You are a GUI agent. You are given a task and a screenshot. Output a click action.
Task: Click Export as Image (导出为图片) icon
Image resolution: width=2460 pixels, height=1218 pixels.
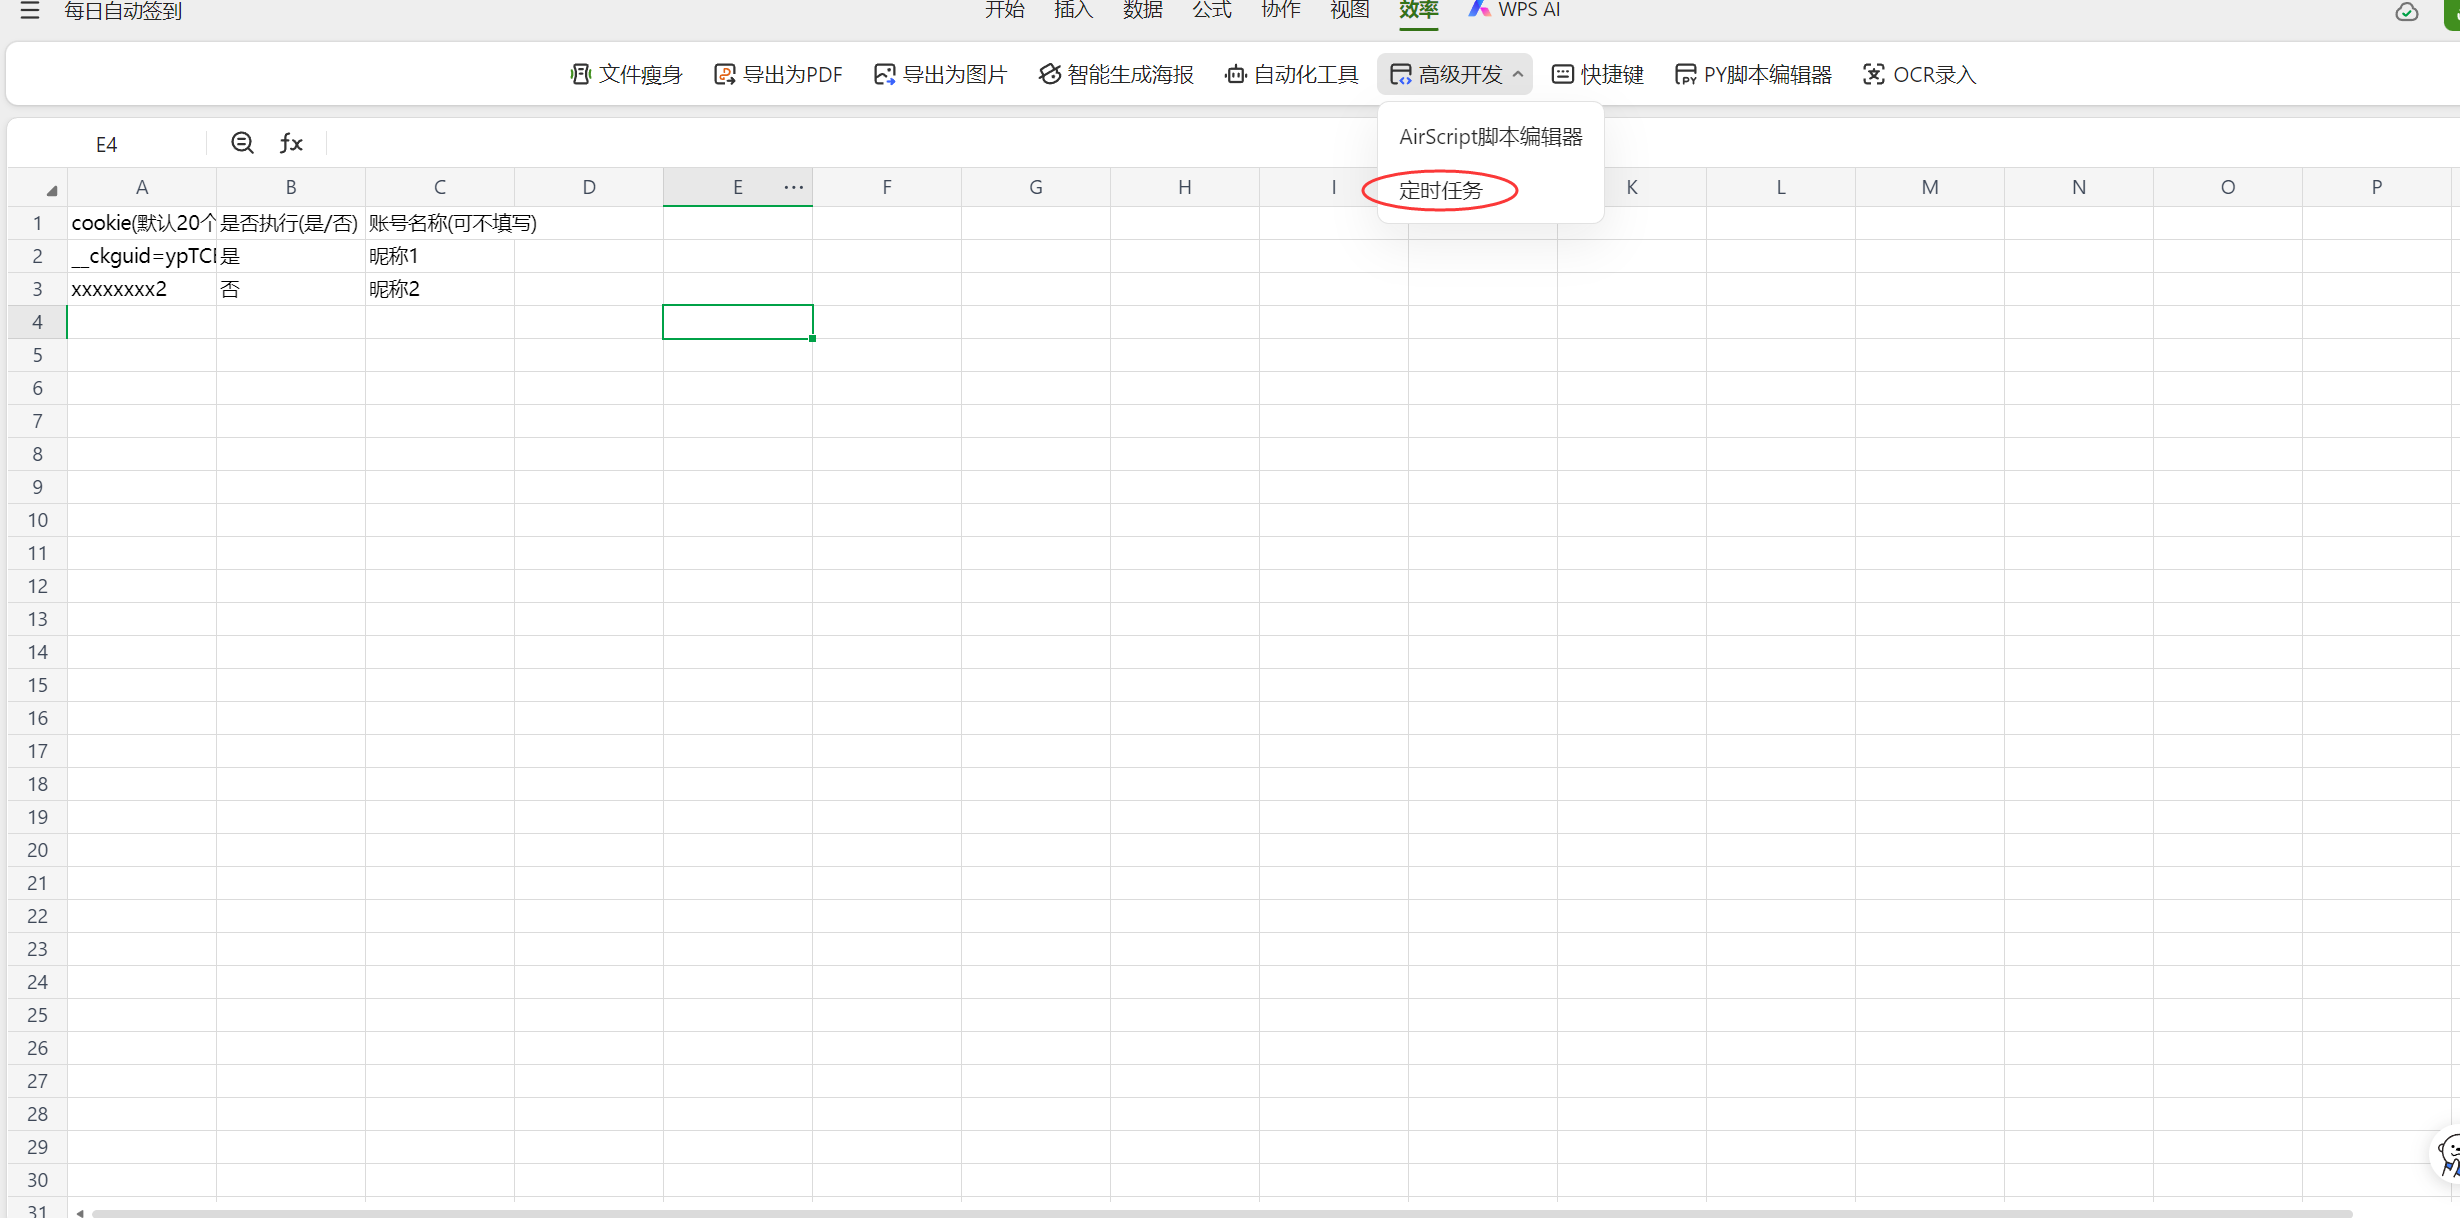tap(884, 74)
